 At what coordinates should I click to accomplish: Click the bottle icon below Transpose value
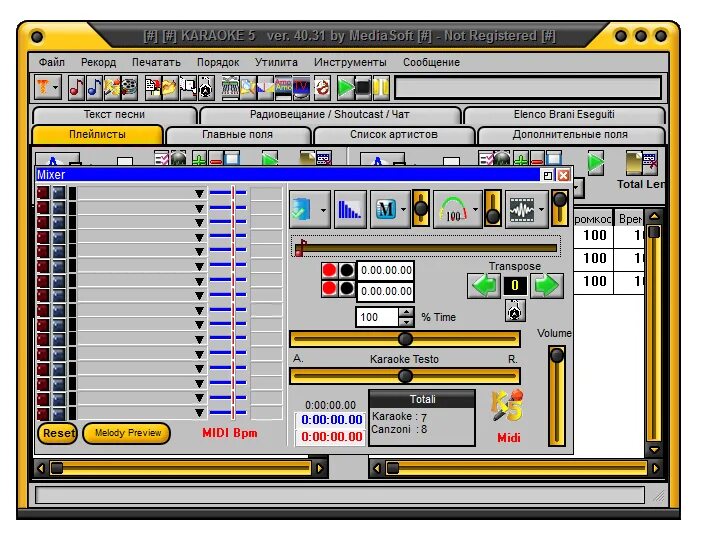(x=515, y=310)
